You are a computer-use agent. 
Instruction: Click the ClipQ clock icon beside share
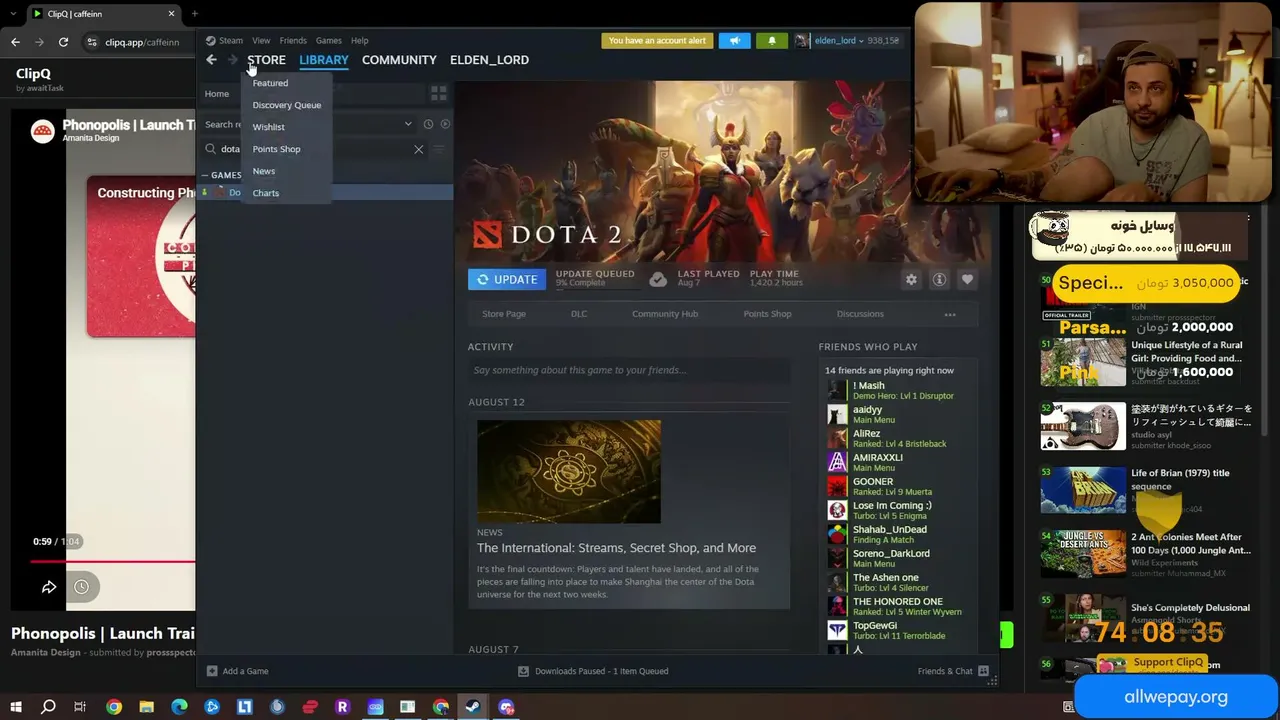coord(81,587)
